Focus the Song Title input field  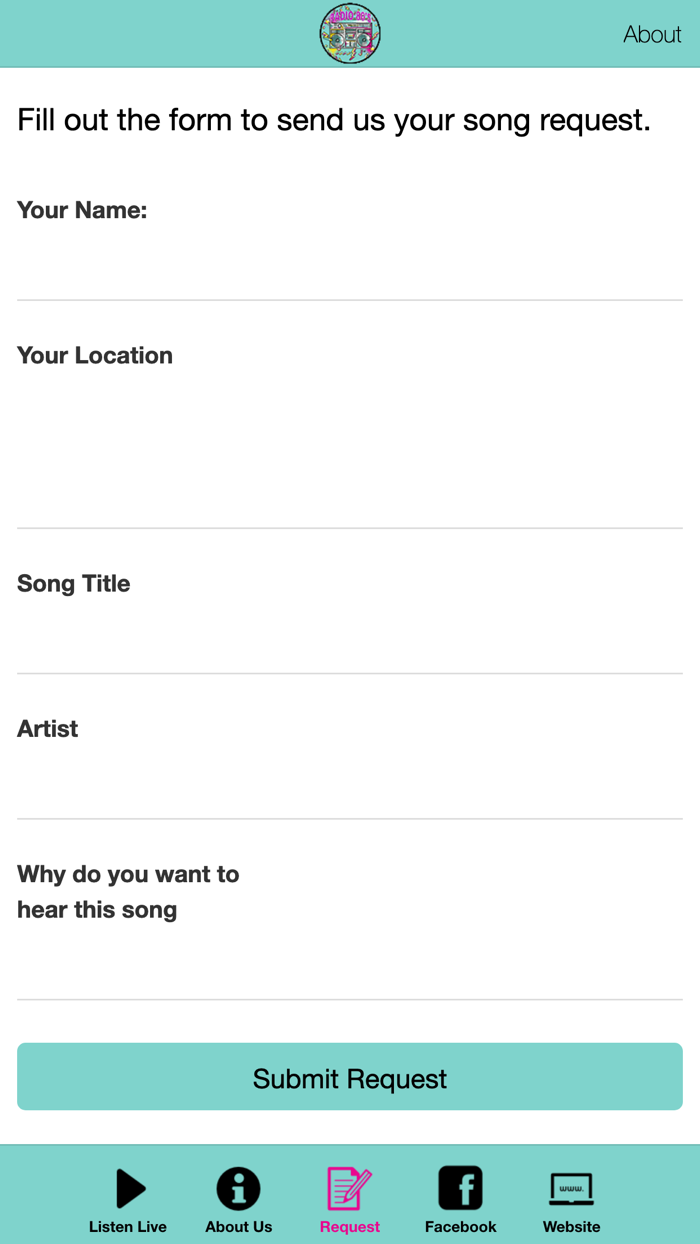click(x=350, y=638)
